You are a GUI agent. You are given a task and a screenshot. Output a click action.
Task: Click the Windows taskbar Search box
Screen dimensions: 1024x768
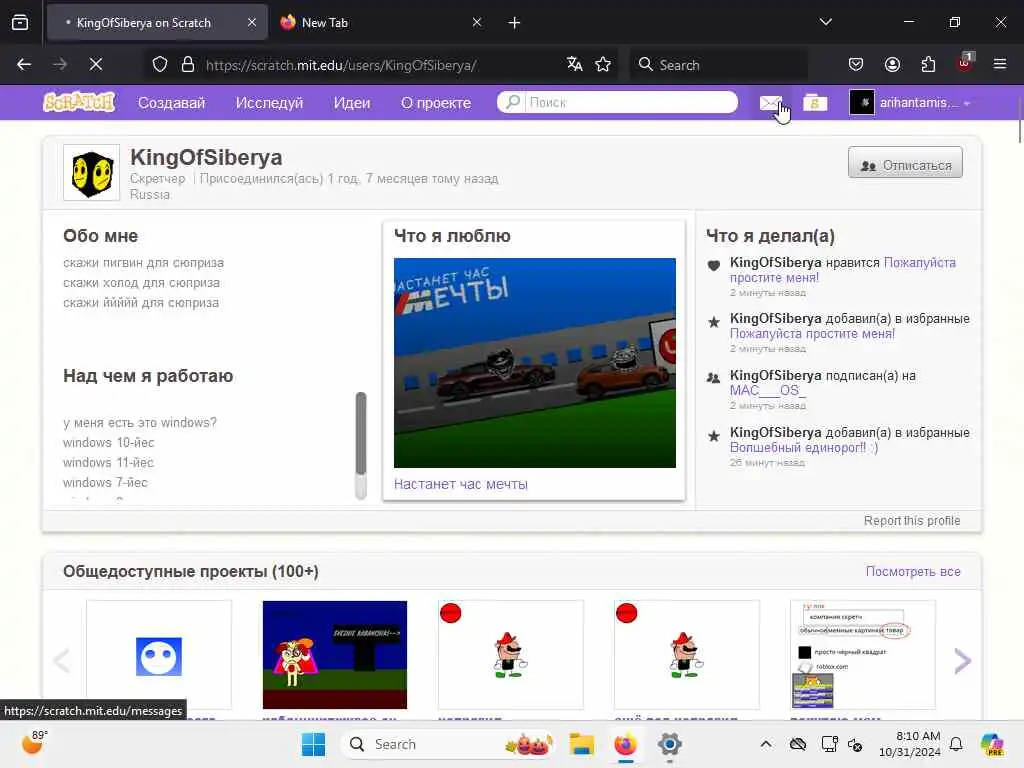point(449,744)
